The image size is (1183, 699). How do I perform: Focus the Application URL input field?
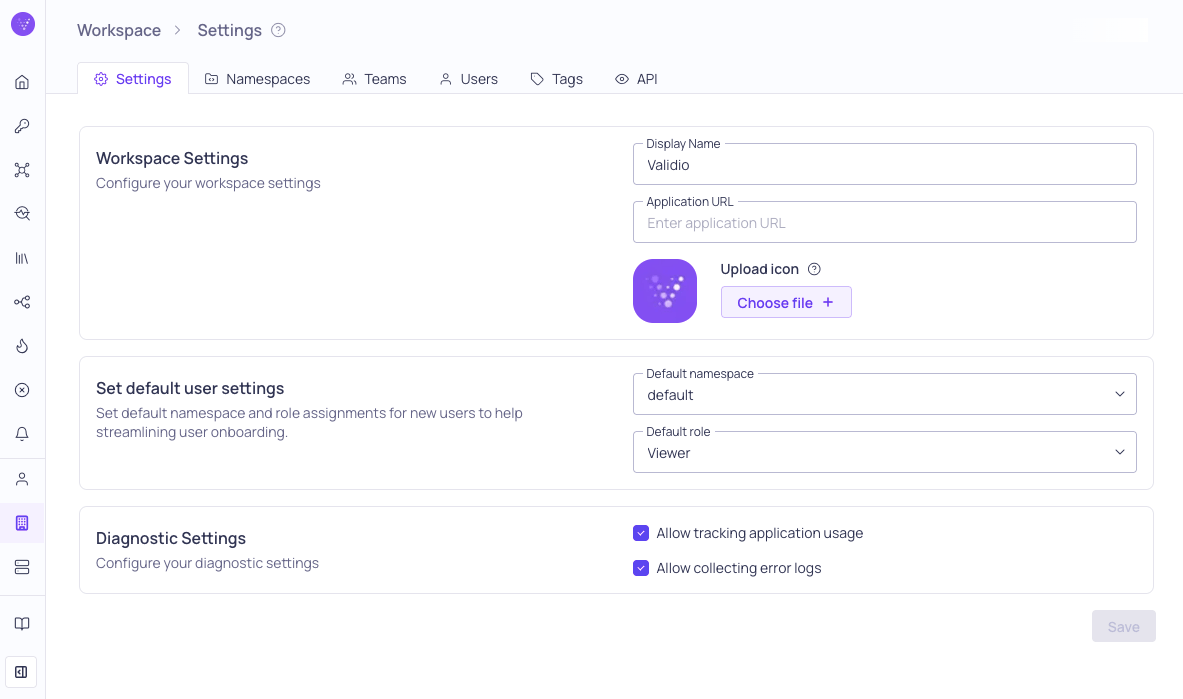click(x=884, y=222)
